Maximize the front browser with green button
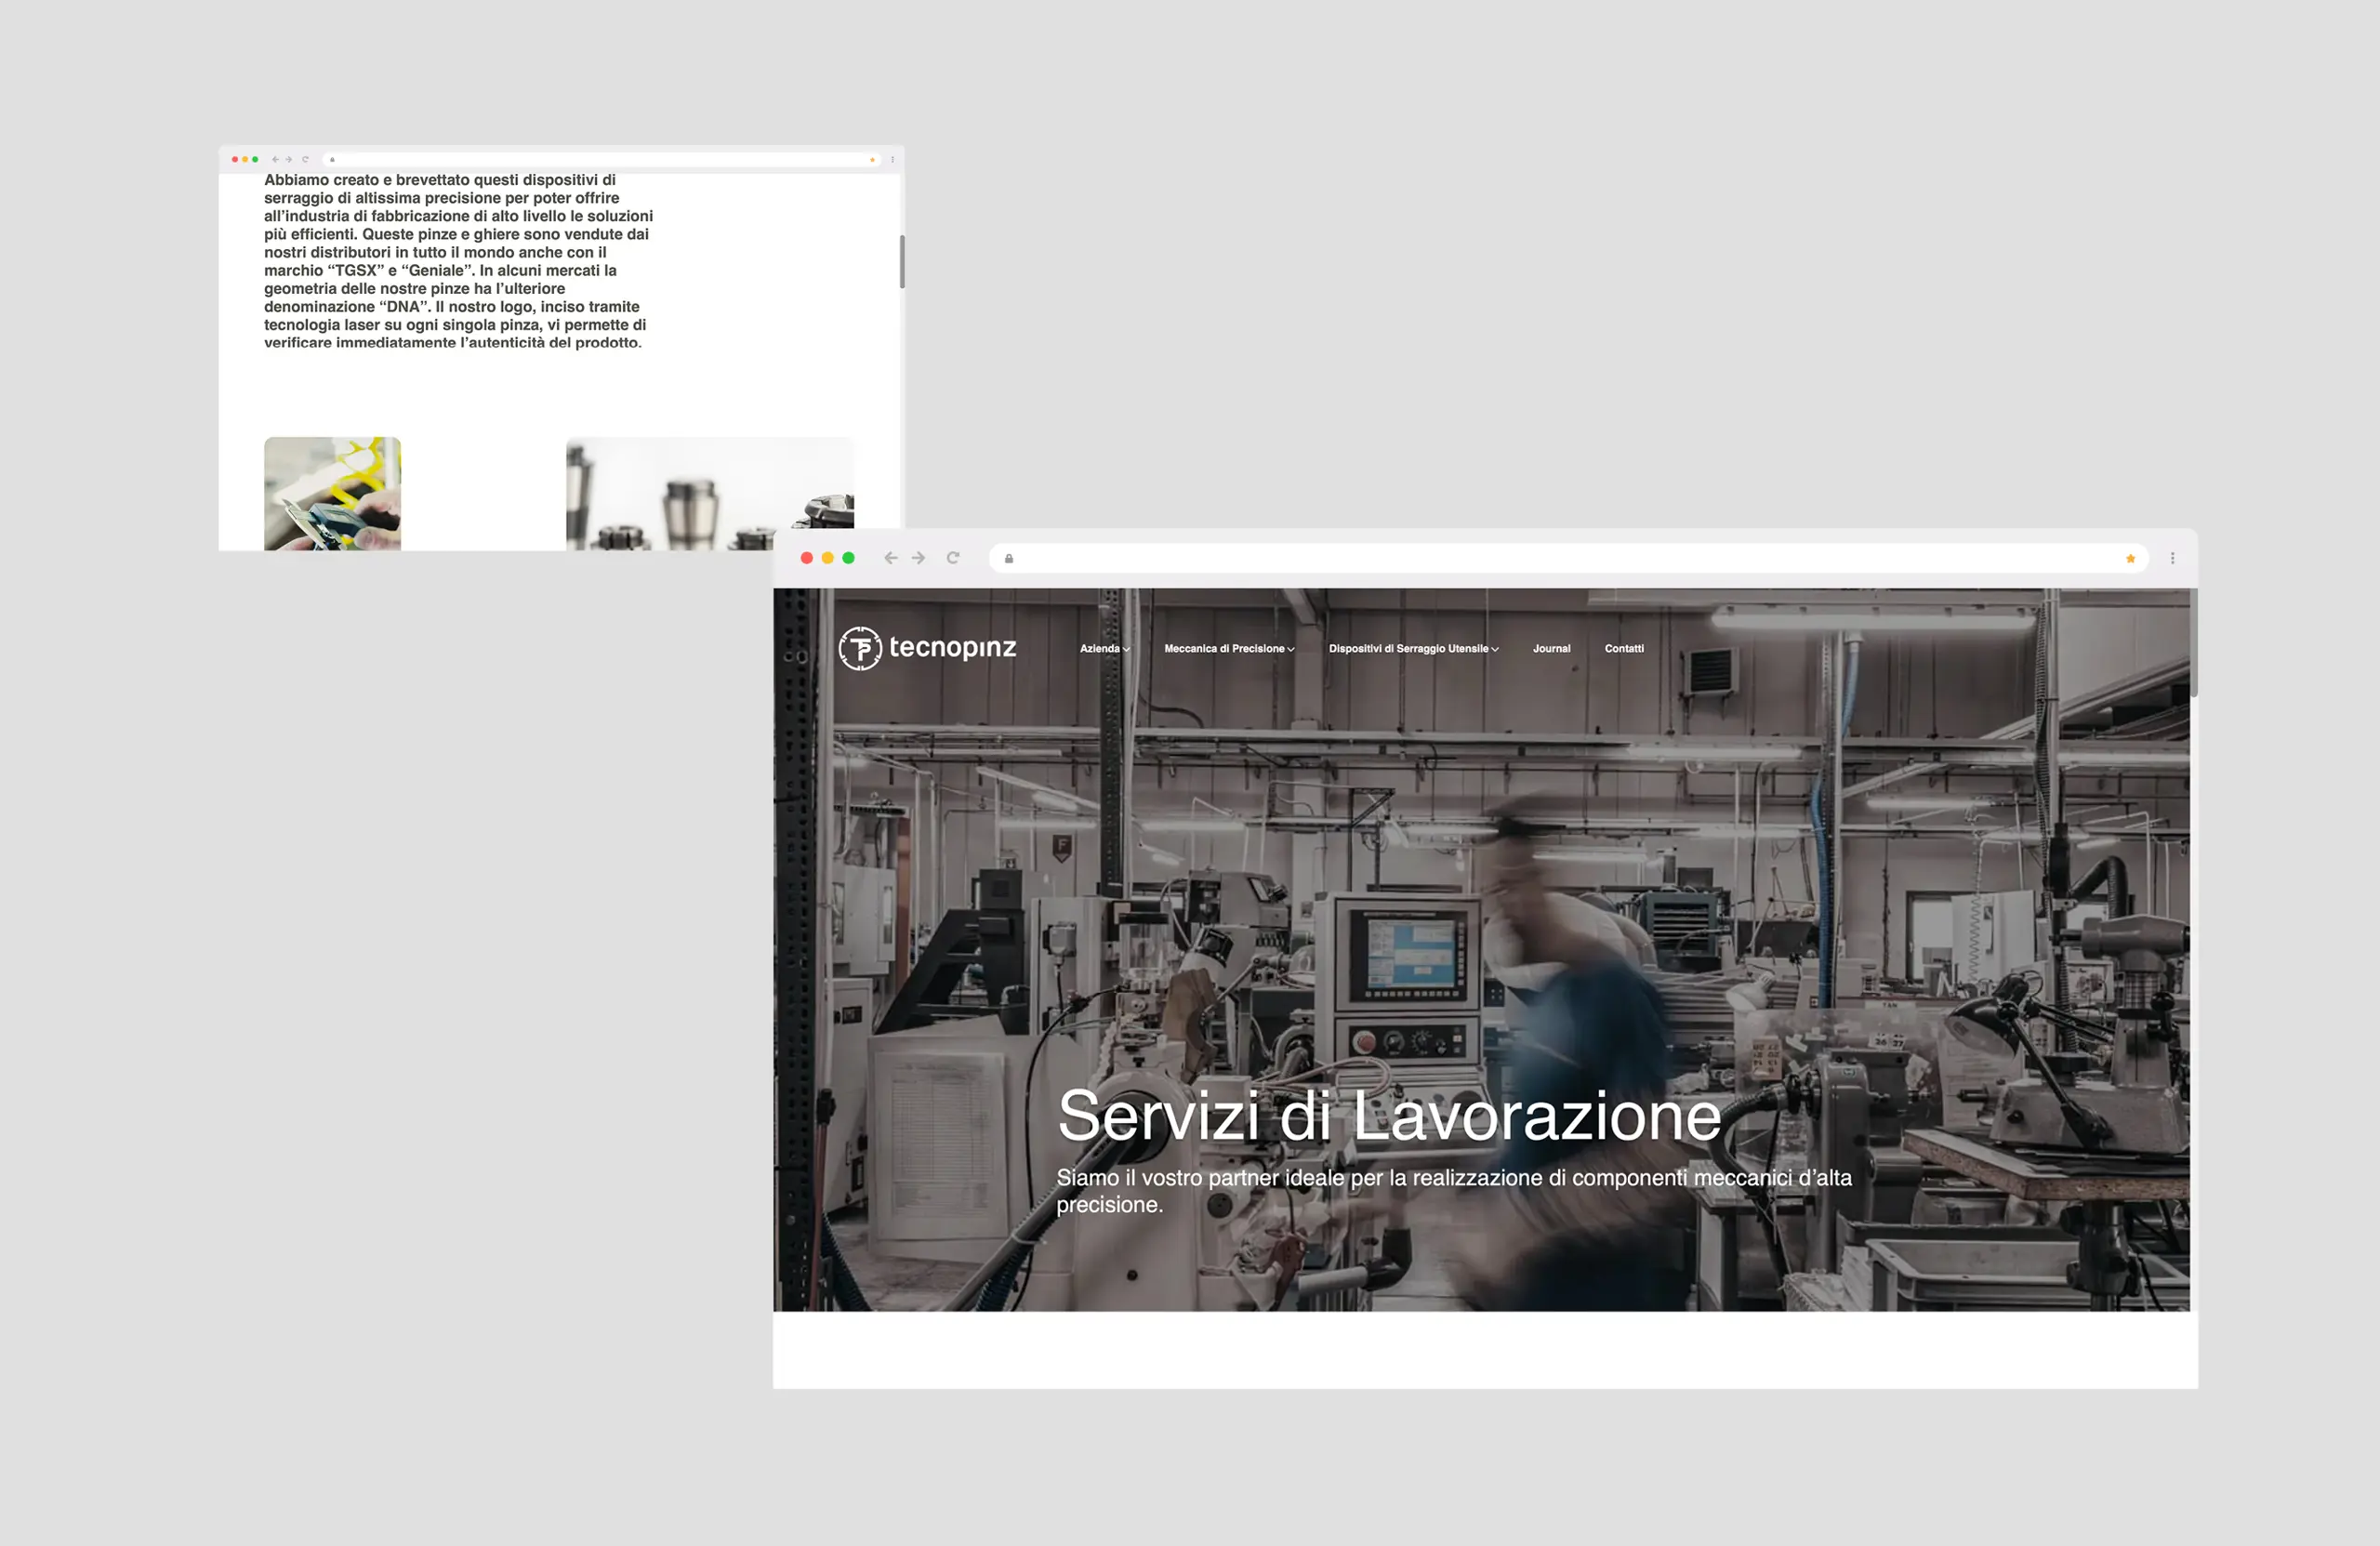This screenshot has height=1546, width=2380. pos(849,558)
